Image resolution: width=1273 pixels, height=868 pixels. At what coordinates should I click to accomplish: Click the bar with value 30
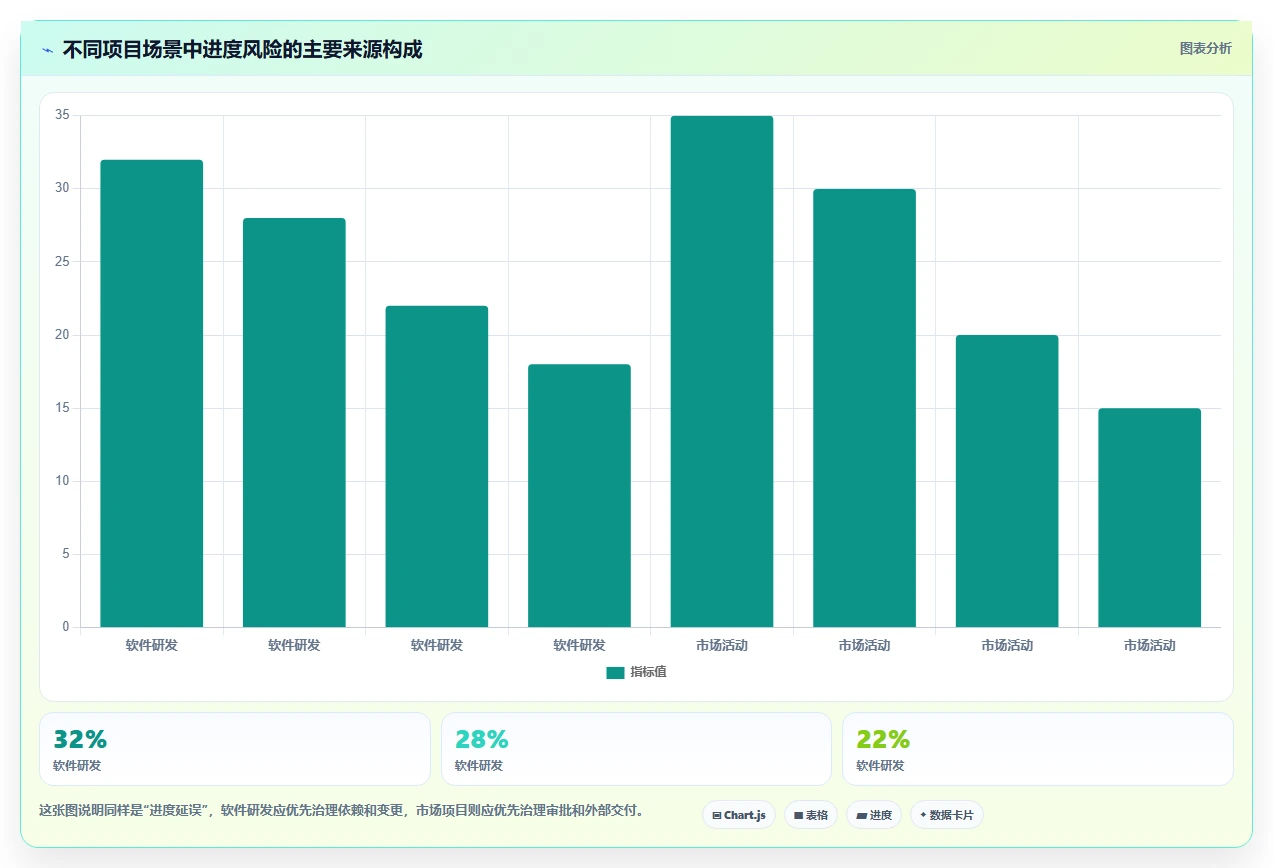point(864,408)
